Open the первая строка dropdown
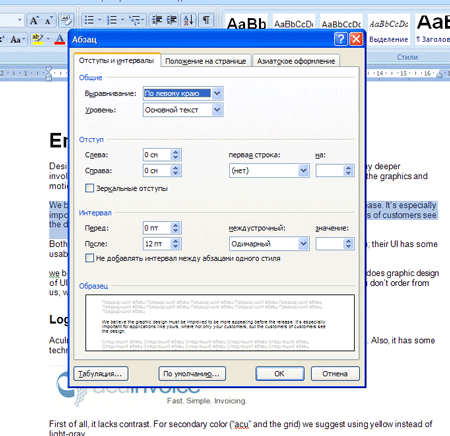This screenshot has height=436, width=450. tap(269, 171)
